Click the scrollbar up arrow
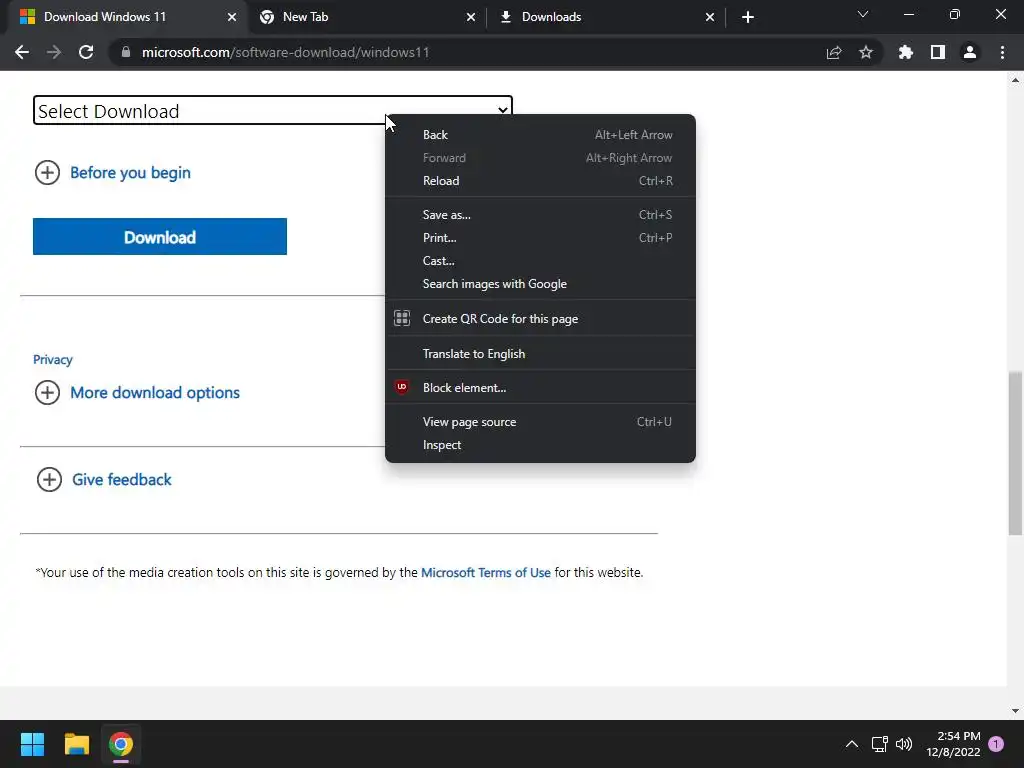This screenshot has height=768, width=1024. coord(1015,80)
